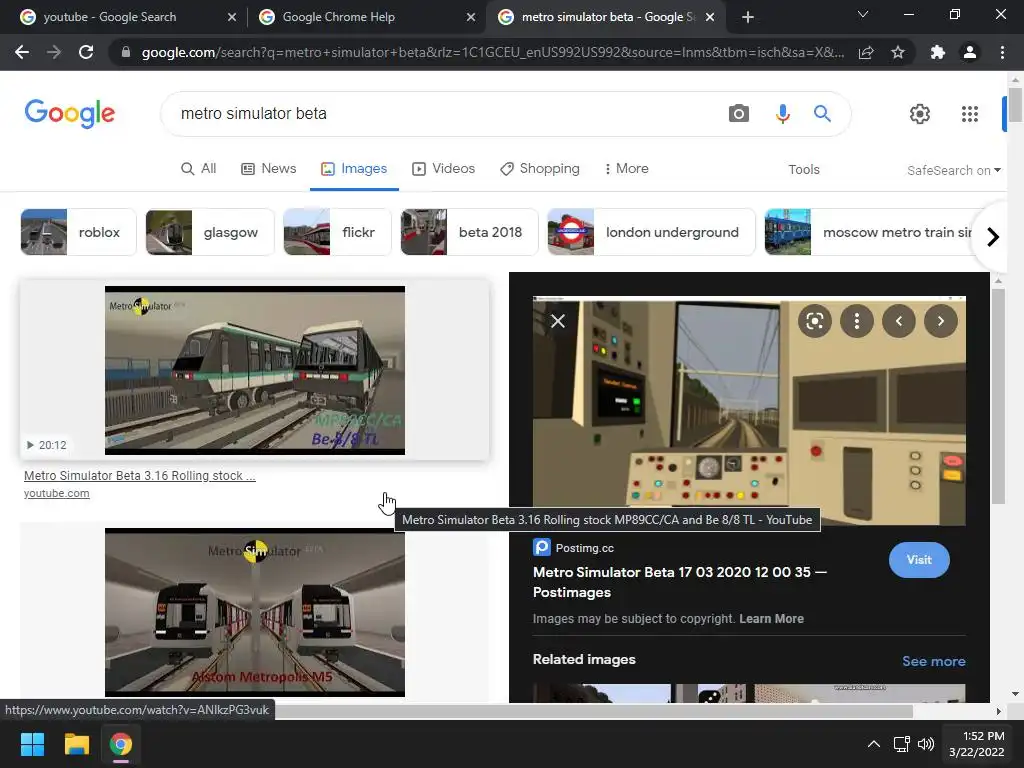Switch to the Videos tab
Image resolution: width=1024 pixels, height=768 pixels.
[443, 168]
